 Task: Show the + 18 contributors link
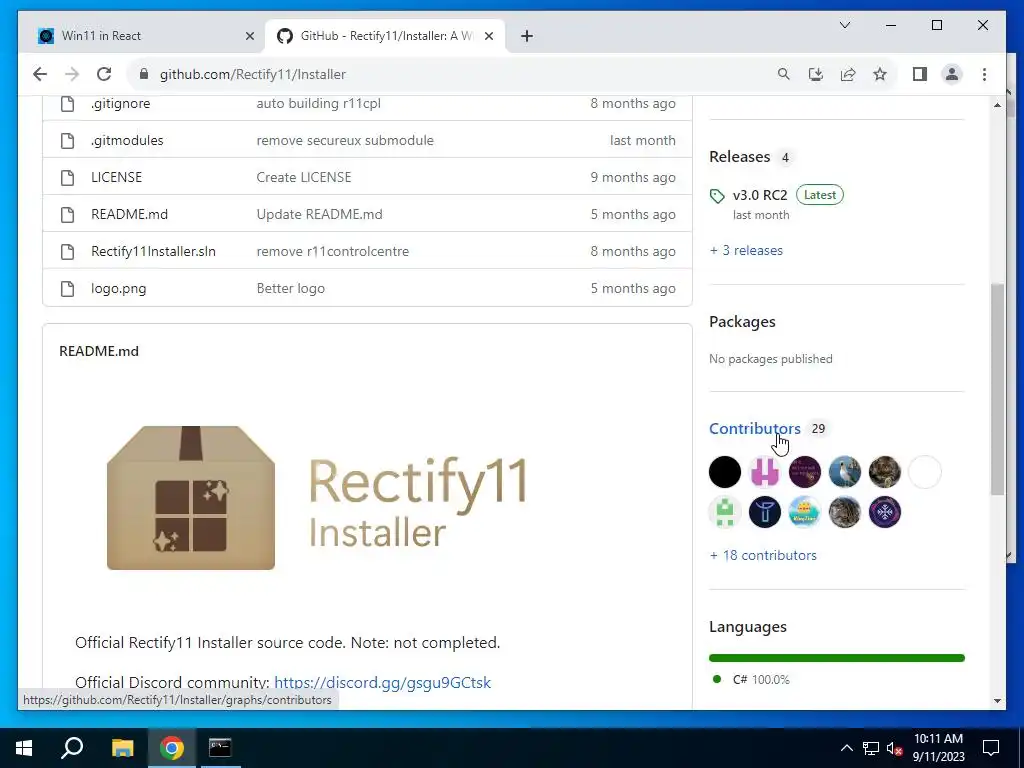(763, 556)
